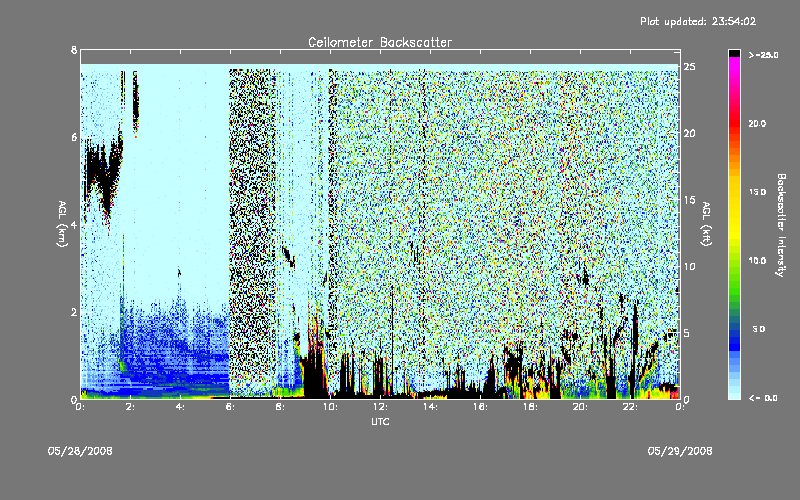Click the '4:' hour tick on time axis
Image resolution: width=800 pixels, height=500 pixels.
[x=181, y=407]
